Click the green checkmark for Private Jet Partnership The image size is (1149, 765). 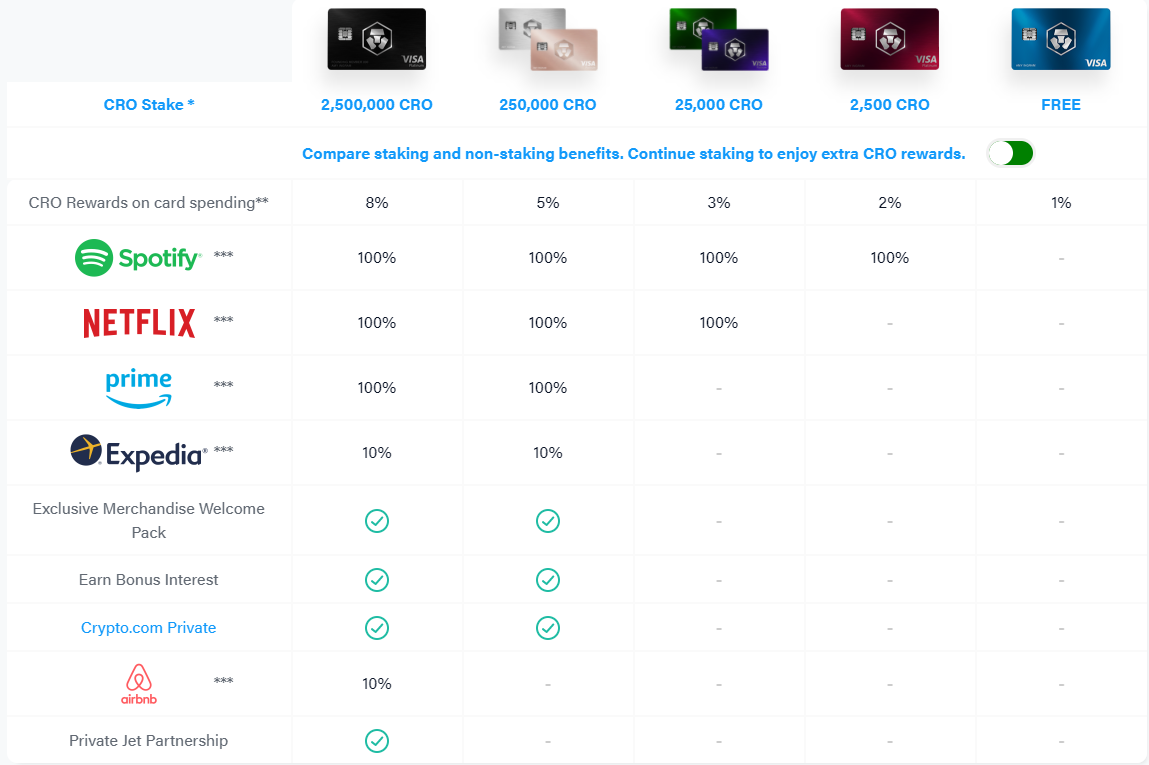click(x=377, y=741)
